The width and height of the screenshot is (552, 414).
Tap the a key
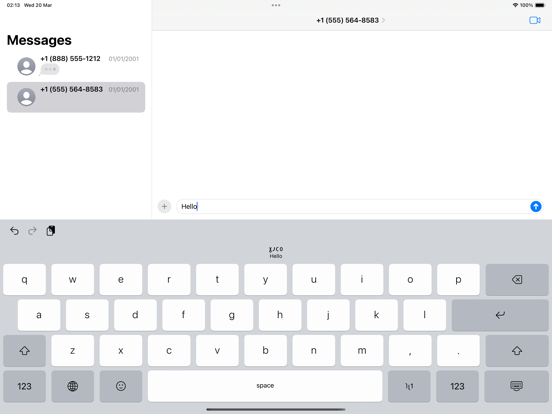click(x=39, y=315)
